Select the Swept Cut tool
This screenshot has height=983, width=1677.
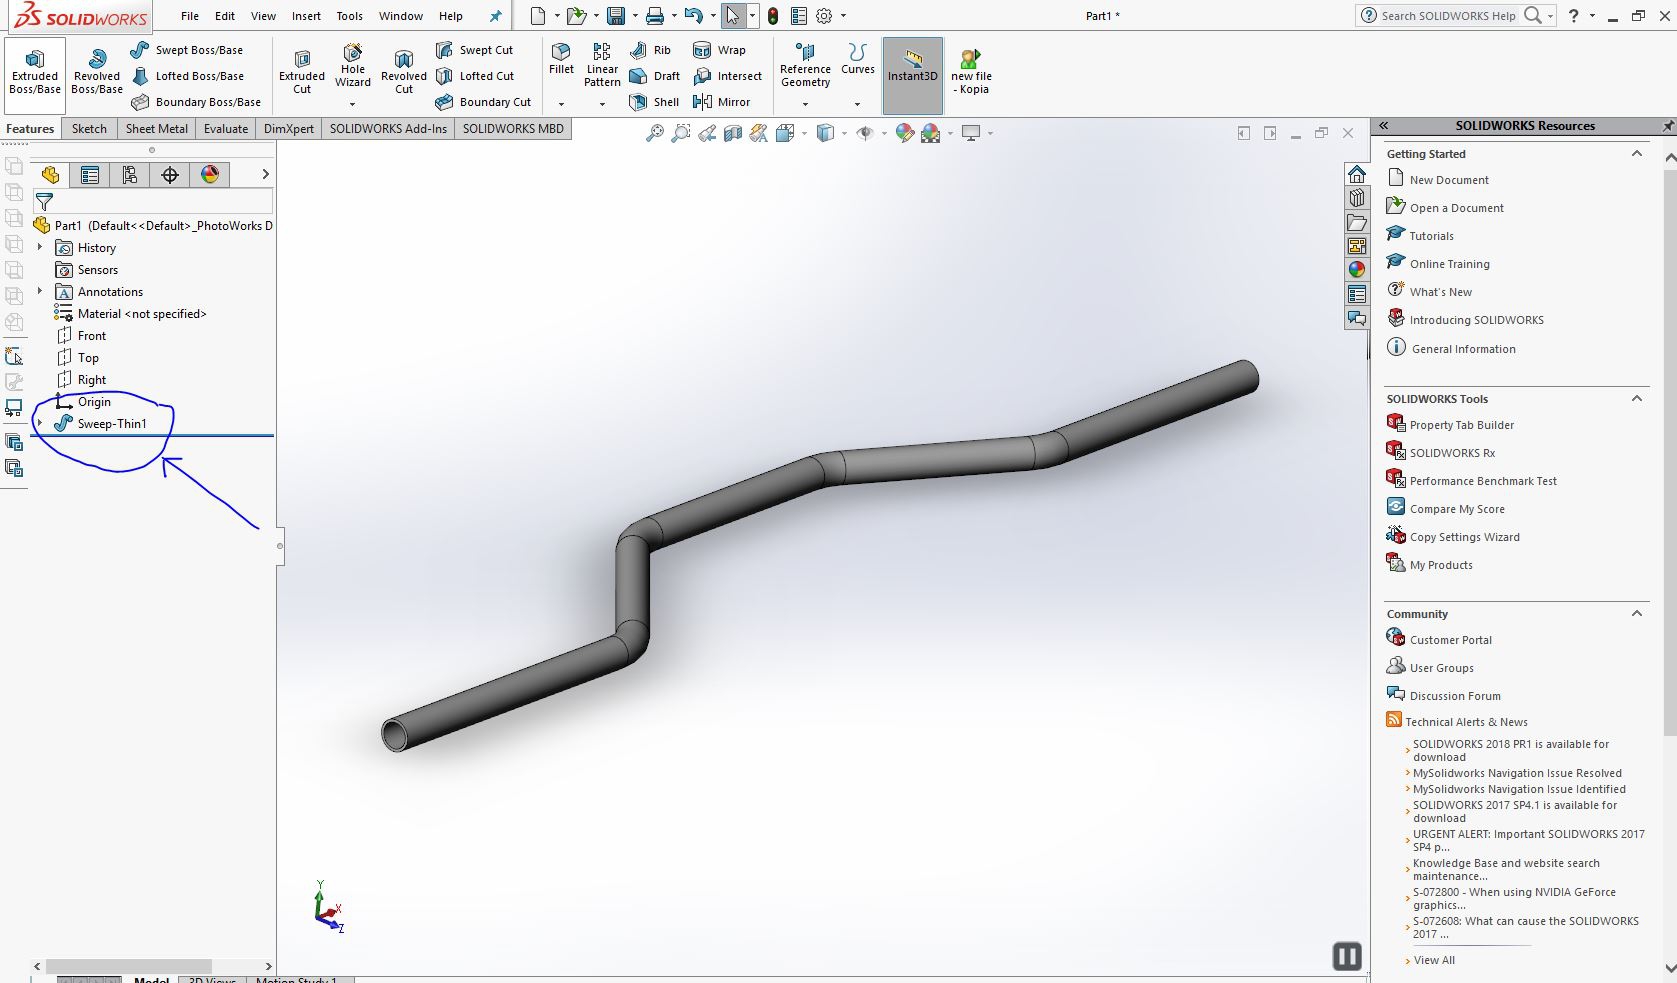point(475,50)
